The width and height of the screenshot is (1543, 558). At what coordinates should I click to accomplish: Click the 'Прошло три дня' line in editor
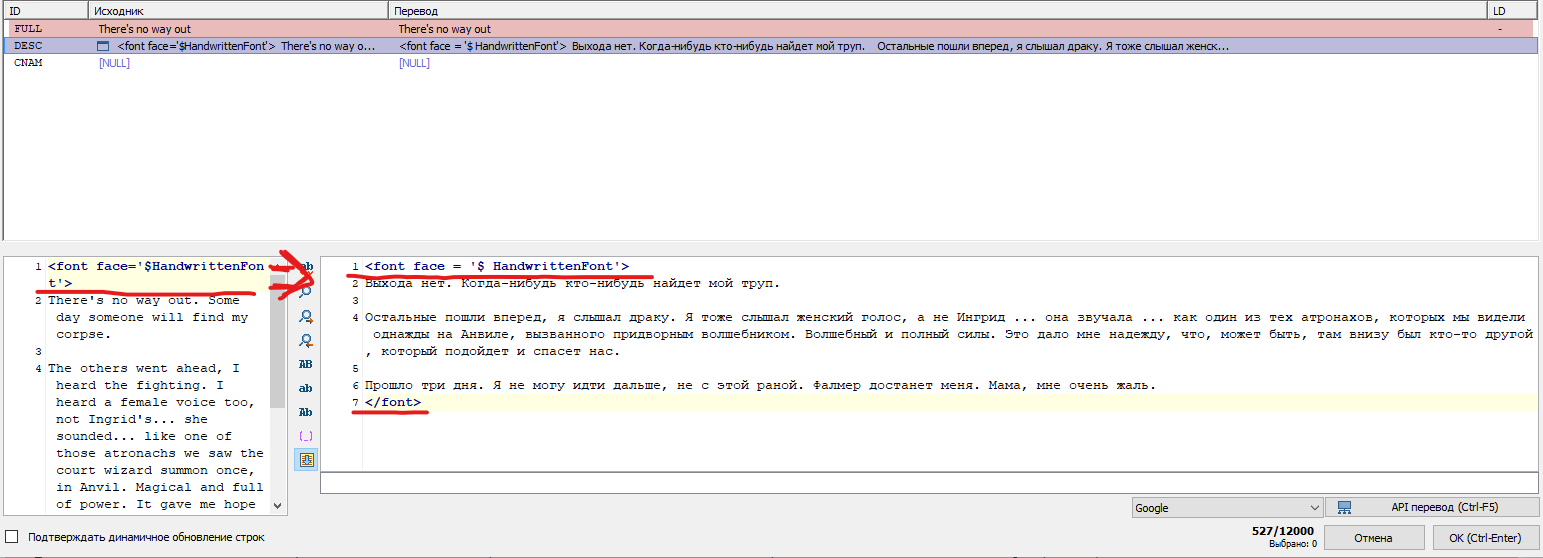click(760, 385)
